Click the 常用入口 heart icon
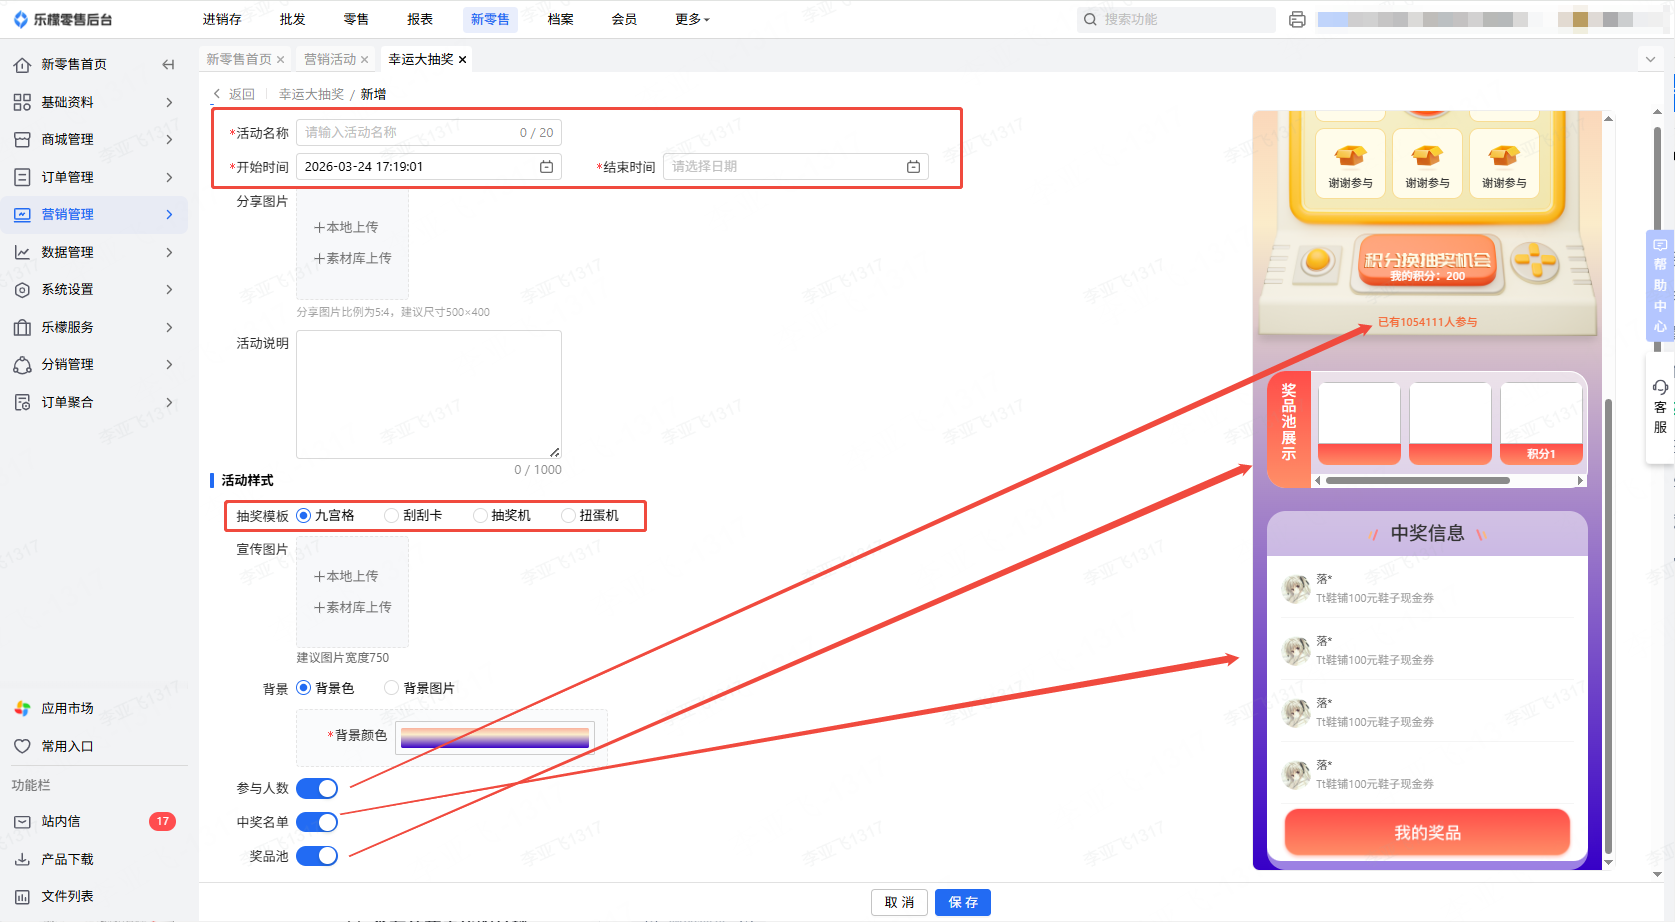The height and width of the screenshot is (922, 1675). (x=22, y=746)
